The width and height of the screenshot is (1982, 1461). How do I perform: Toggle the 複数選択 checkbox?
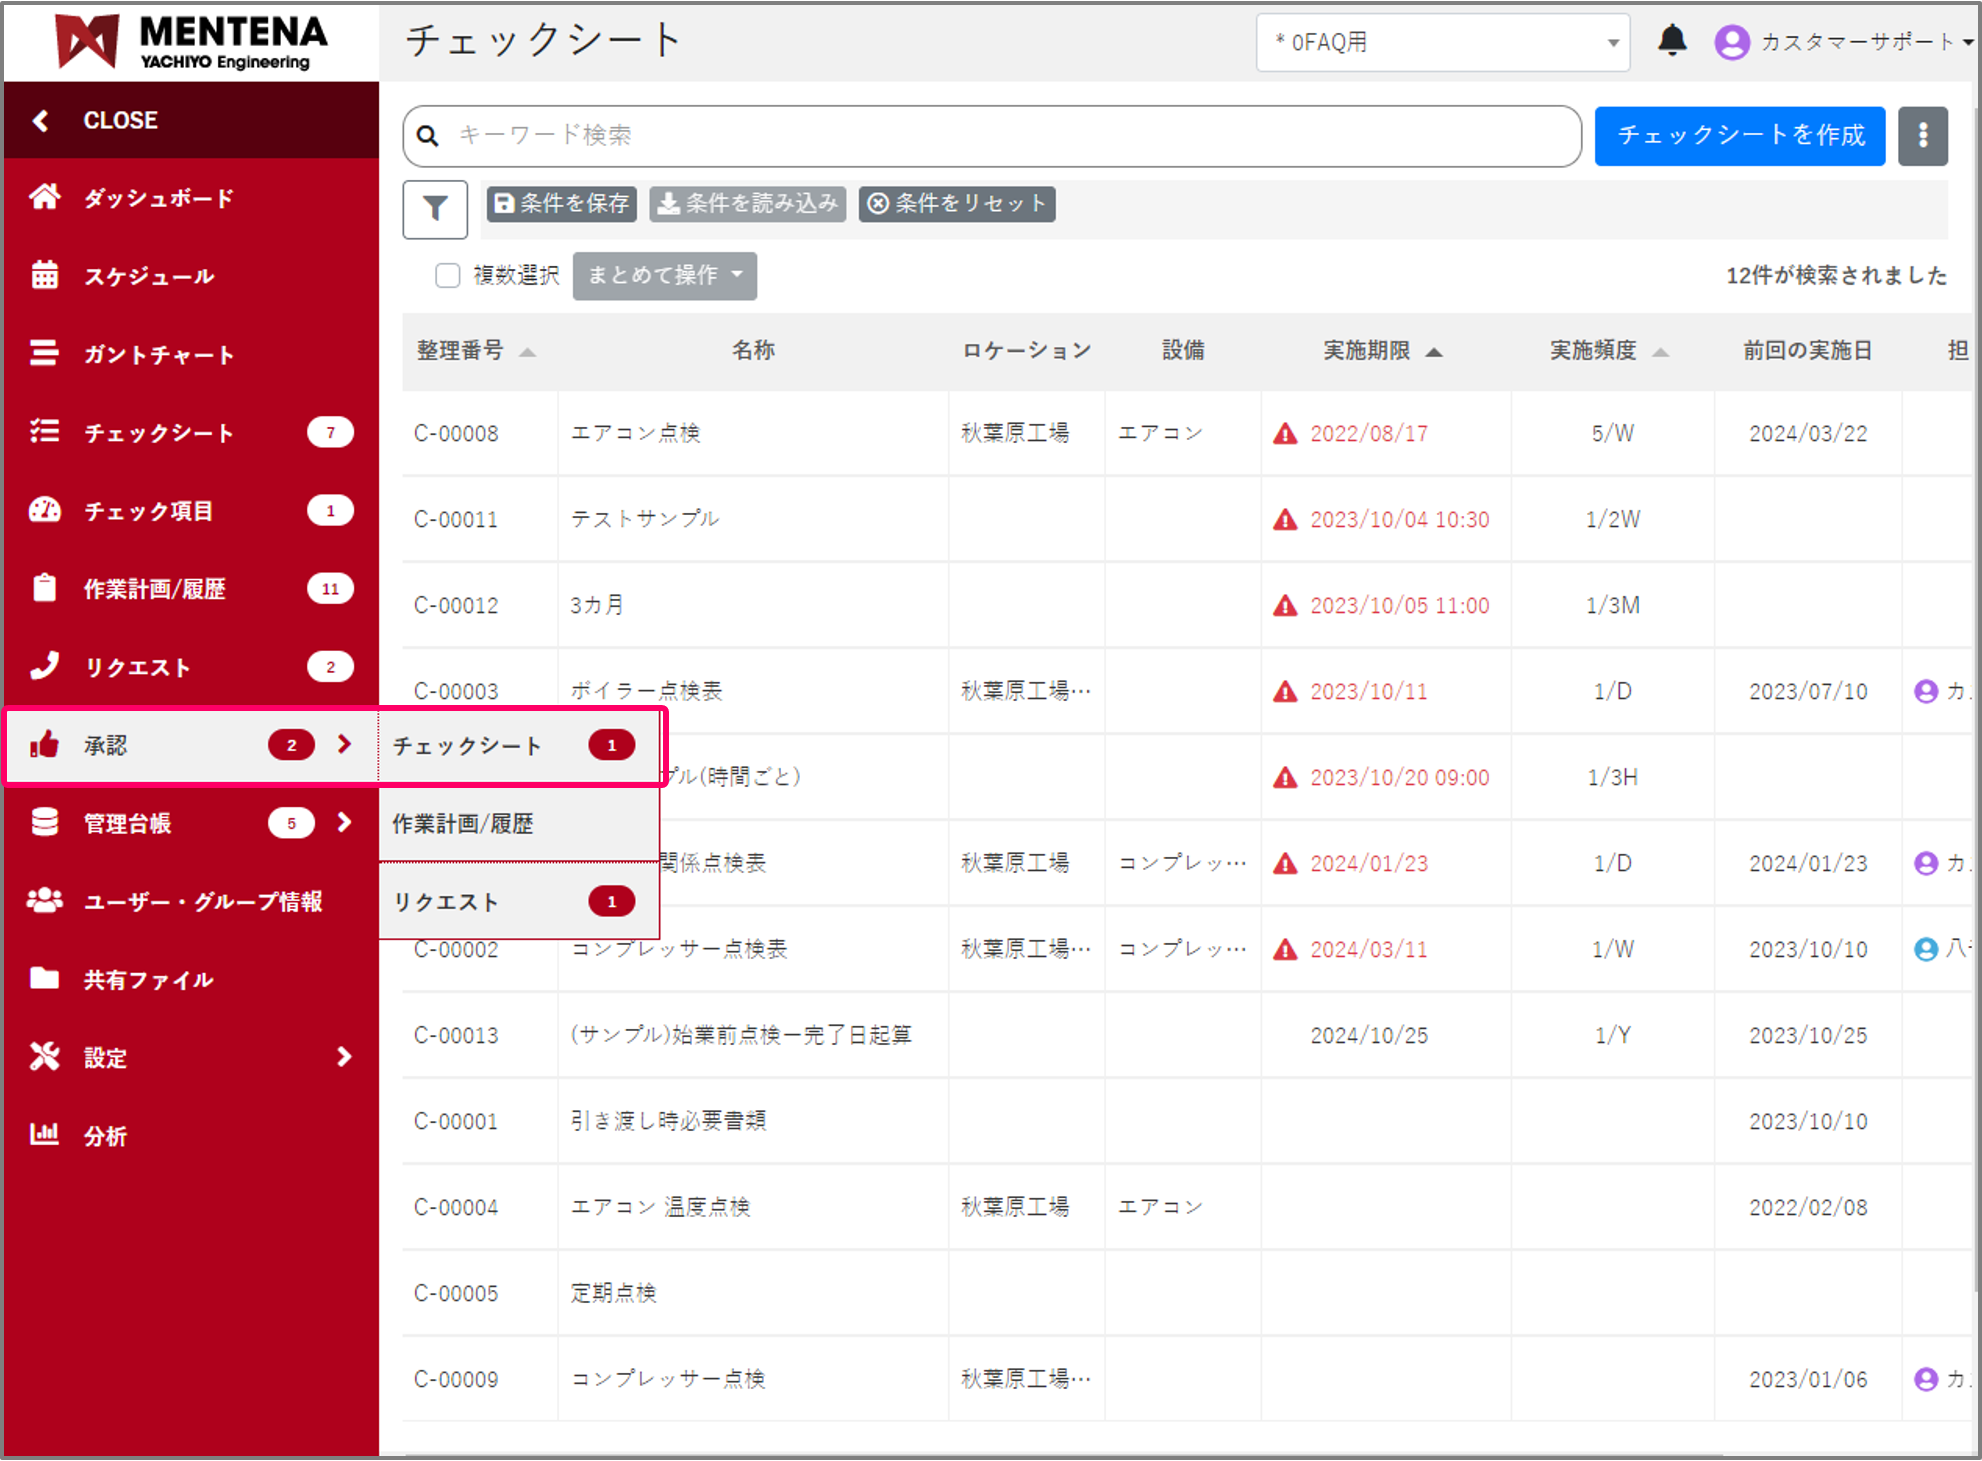[x=448, y=276]
